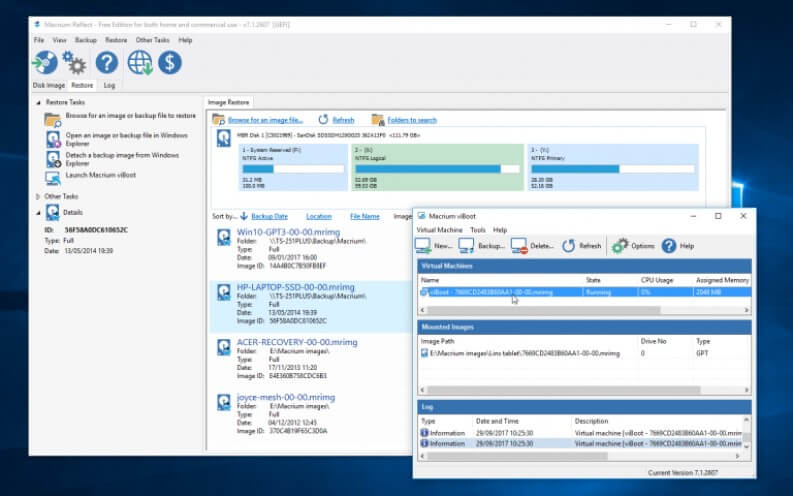Viewport: 793px width, 496px height.
Task: Select the System Reserved partition 1
Action: [x=293, y=167]
